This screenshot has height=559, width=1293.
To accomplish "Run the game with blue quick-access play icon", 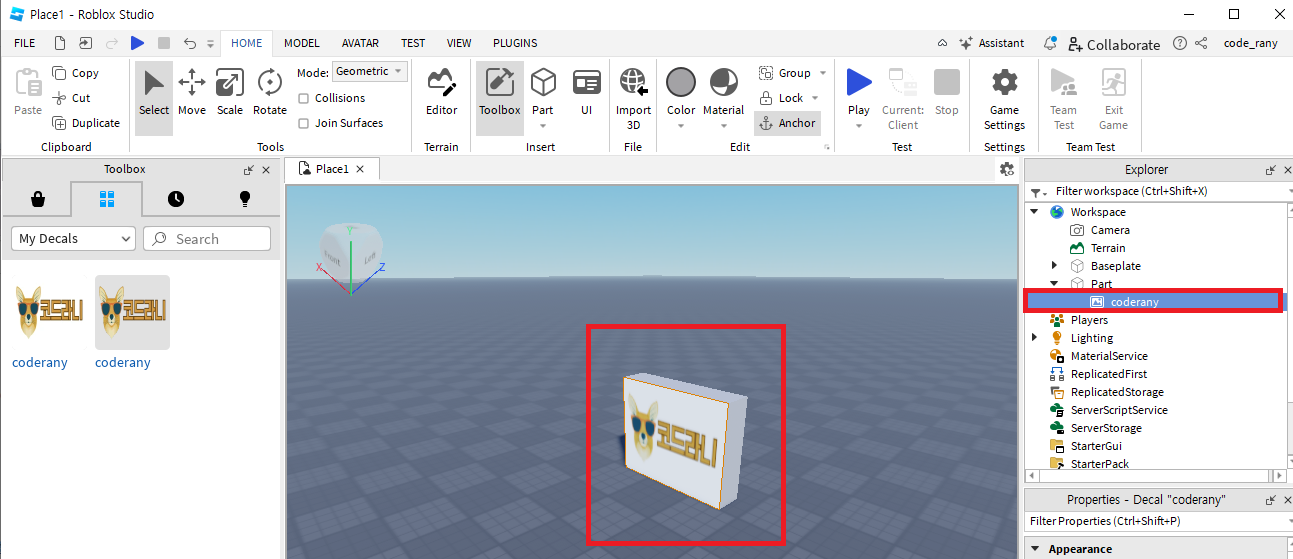I will [x=138, y=43].
